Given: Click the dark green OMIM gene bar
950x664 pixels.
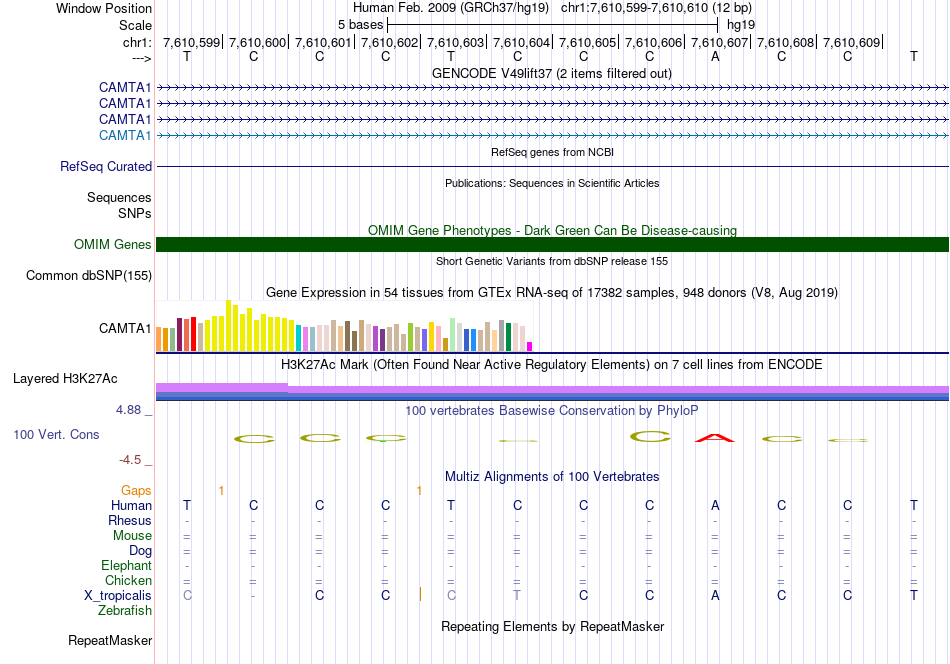Looking at the screenshot, I should tap(552, 244).
